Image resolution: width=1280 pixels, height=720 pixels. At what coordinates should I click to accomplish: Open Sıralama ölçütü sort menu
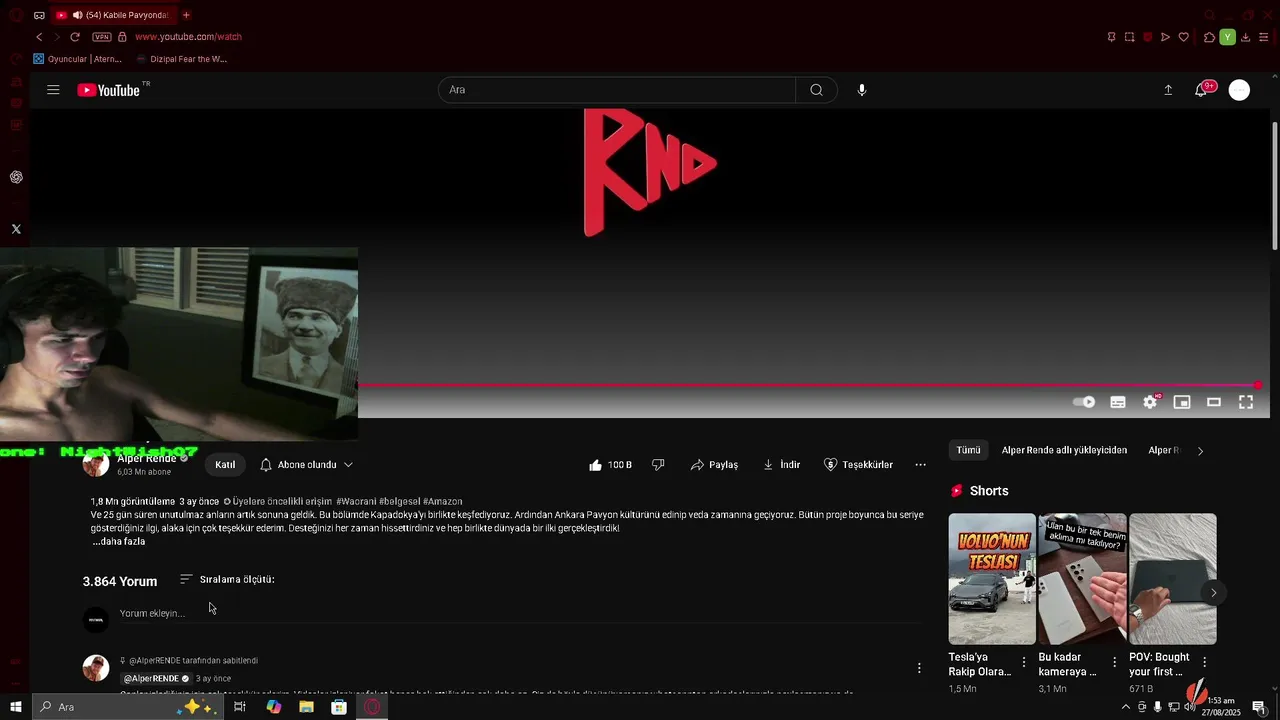pyautogui.click(x=227, y=580)
